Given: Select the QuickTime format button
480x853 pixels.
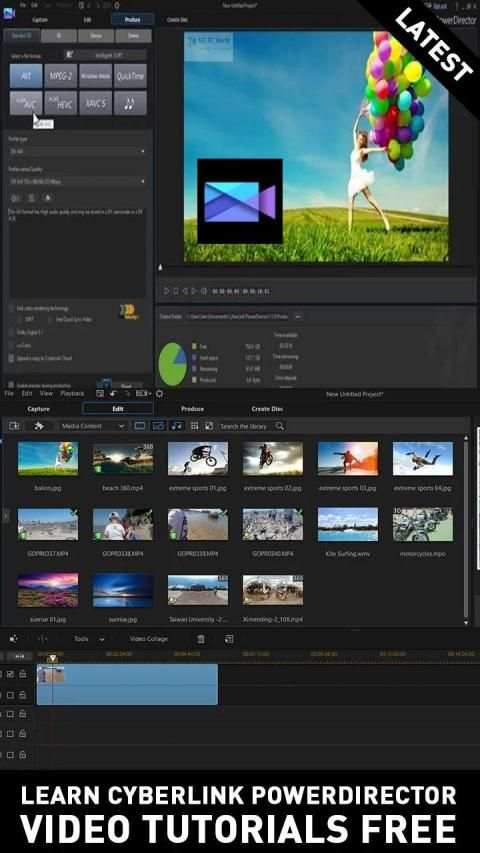Looking at the screenshot, I should (x=130, y=76).
